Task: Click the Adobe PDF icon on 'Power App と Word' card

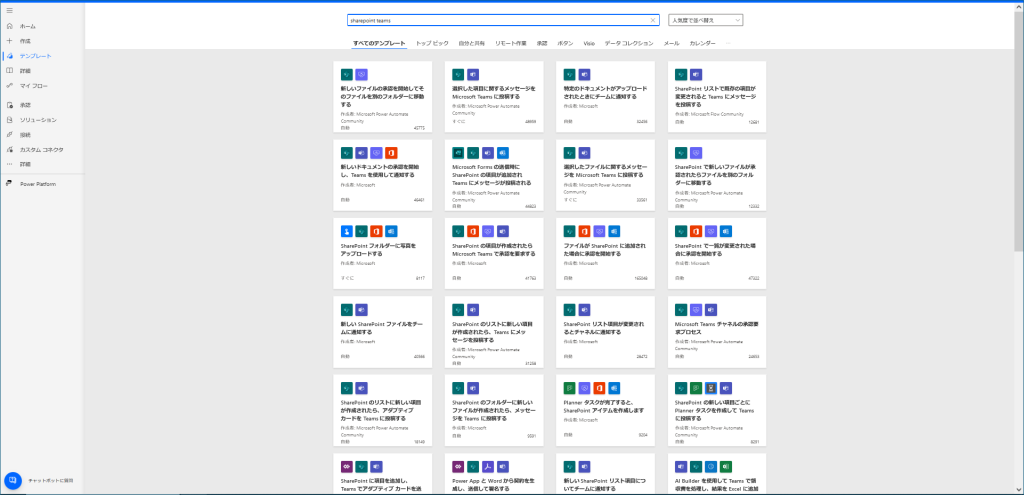Action: tap(488, 466)
